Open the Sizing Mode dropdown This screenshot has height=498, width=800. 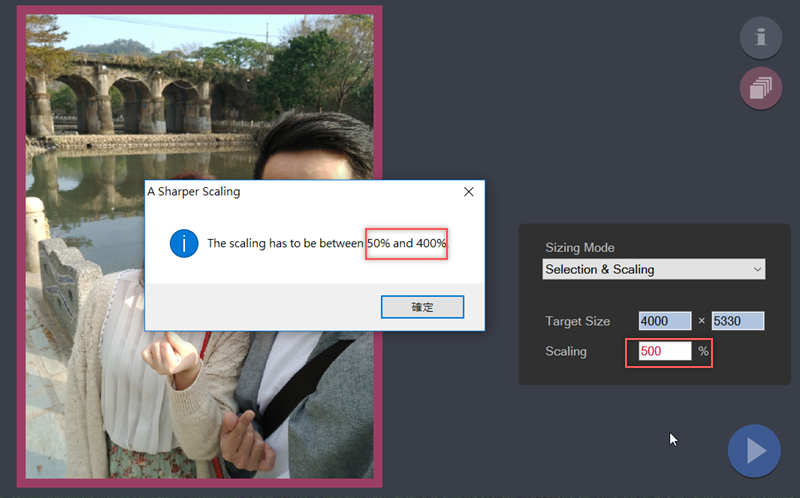click(654, 269)
